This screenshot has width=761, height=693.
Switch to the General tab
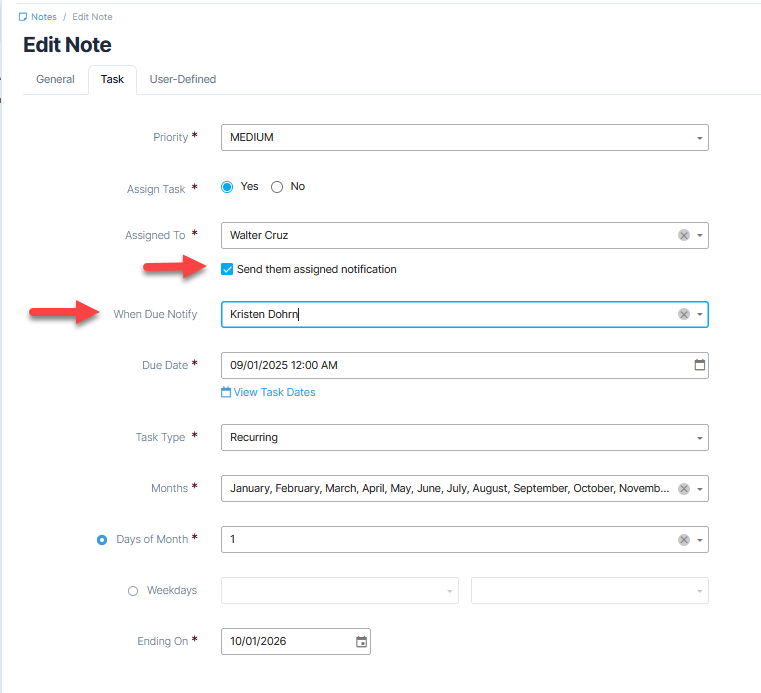[x=55, y=79]
